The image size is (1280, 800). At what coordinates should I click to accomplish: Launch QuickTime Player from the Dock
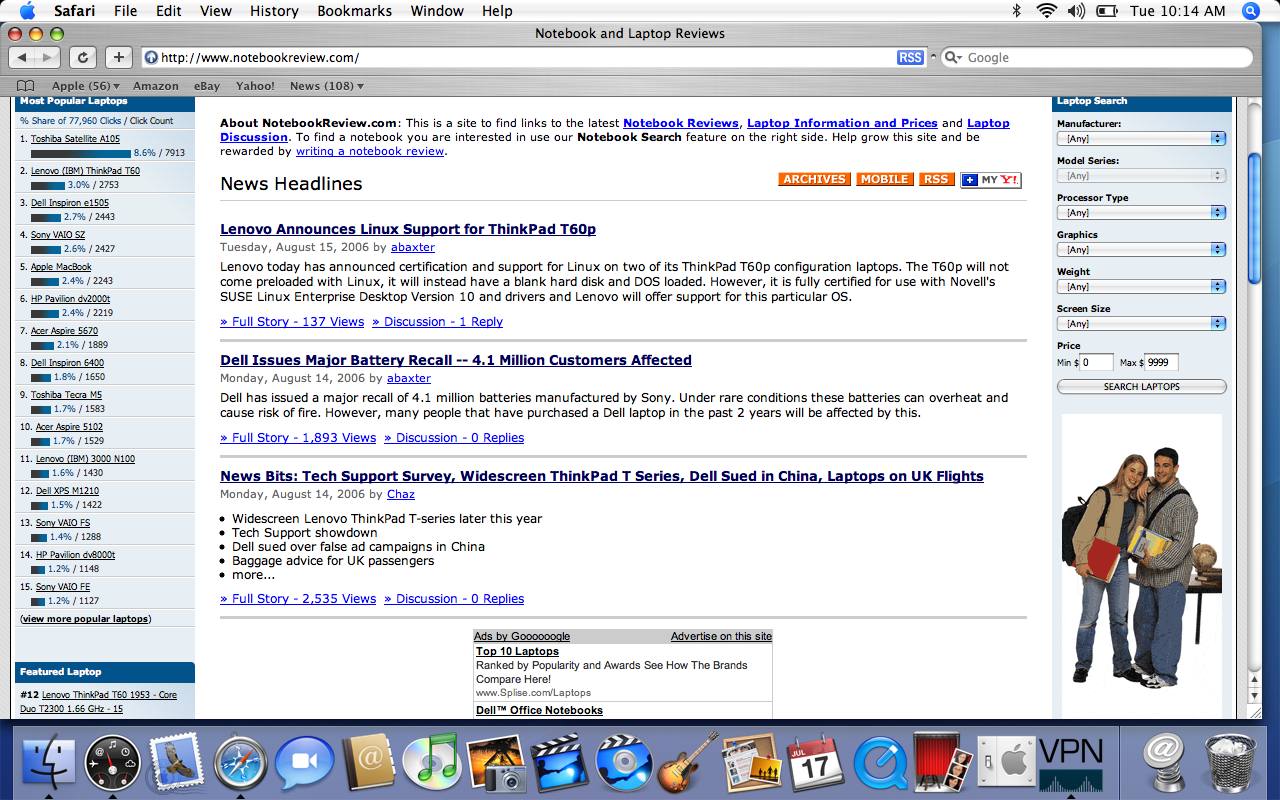coord(880,764)
